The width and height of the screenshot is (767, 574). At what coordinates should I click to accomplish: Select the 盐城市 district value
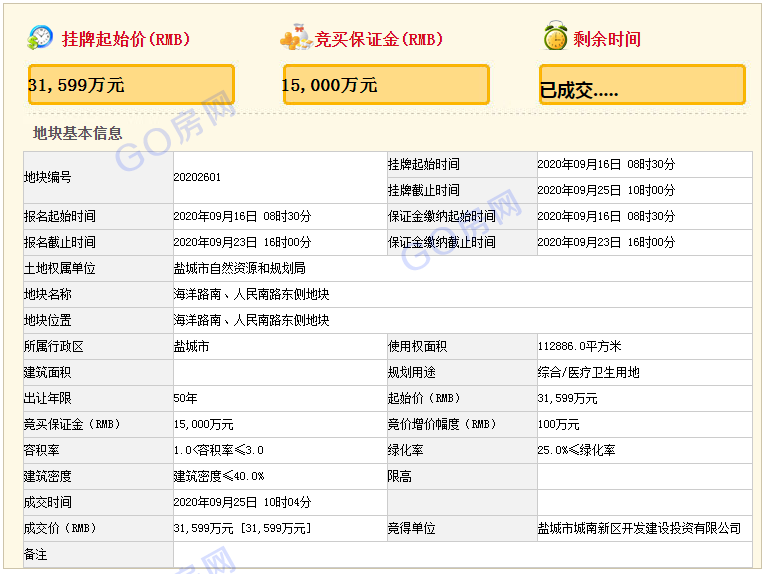191,346
